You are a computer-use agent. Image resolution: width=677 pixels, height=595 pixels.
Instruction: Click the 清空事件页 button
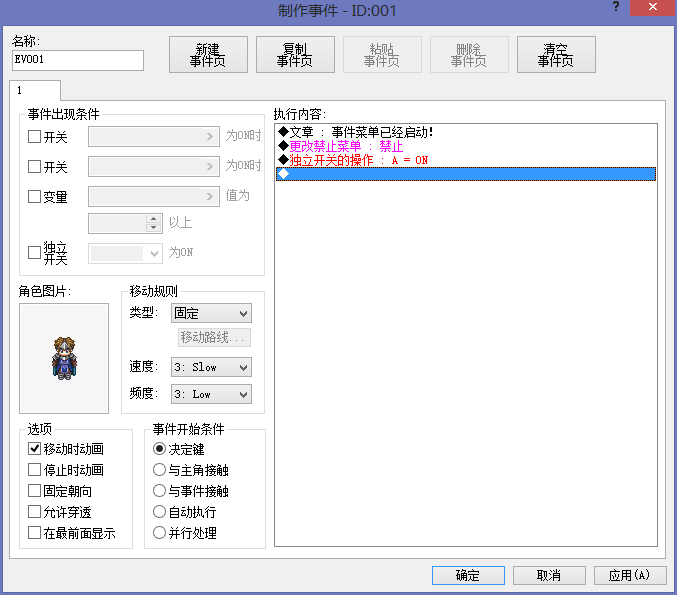tap(556, 54)
